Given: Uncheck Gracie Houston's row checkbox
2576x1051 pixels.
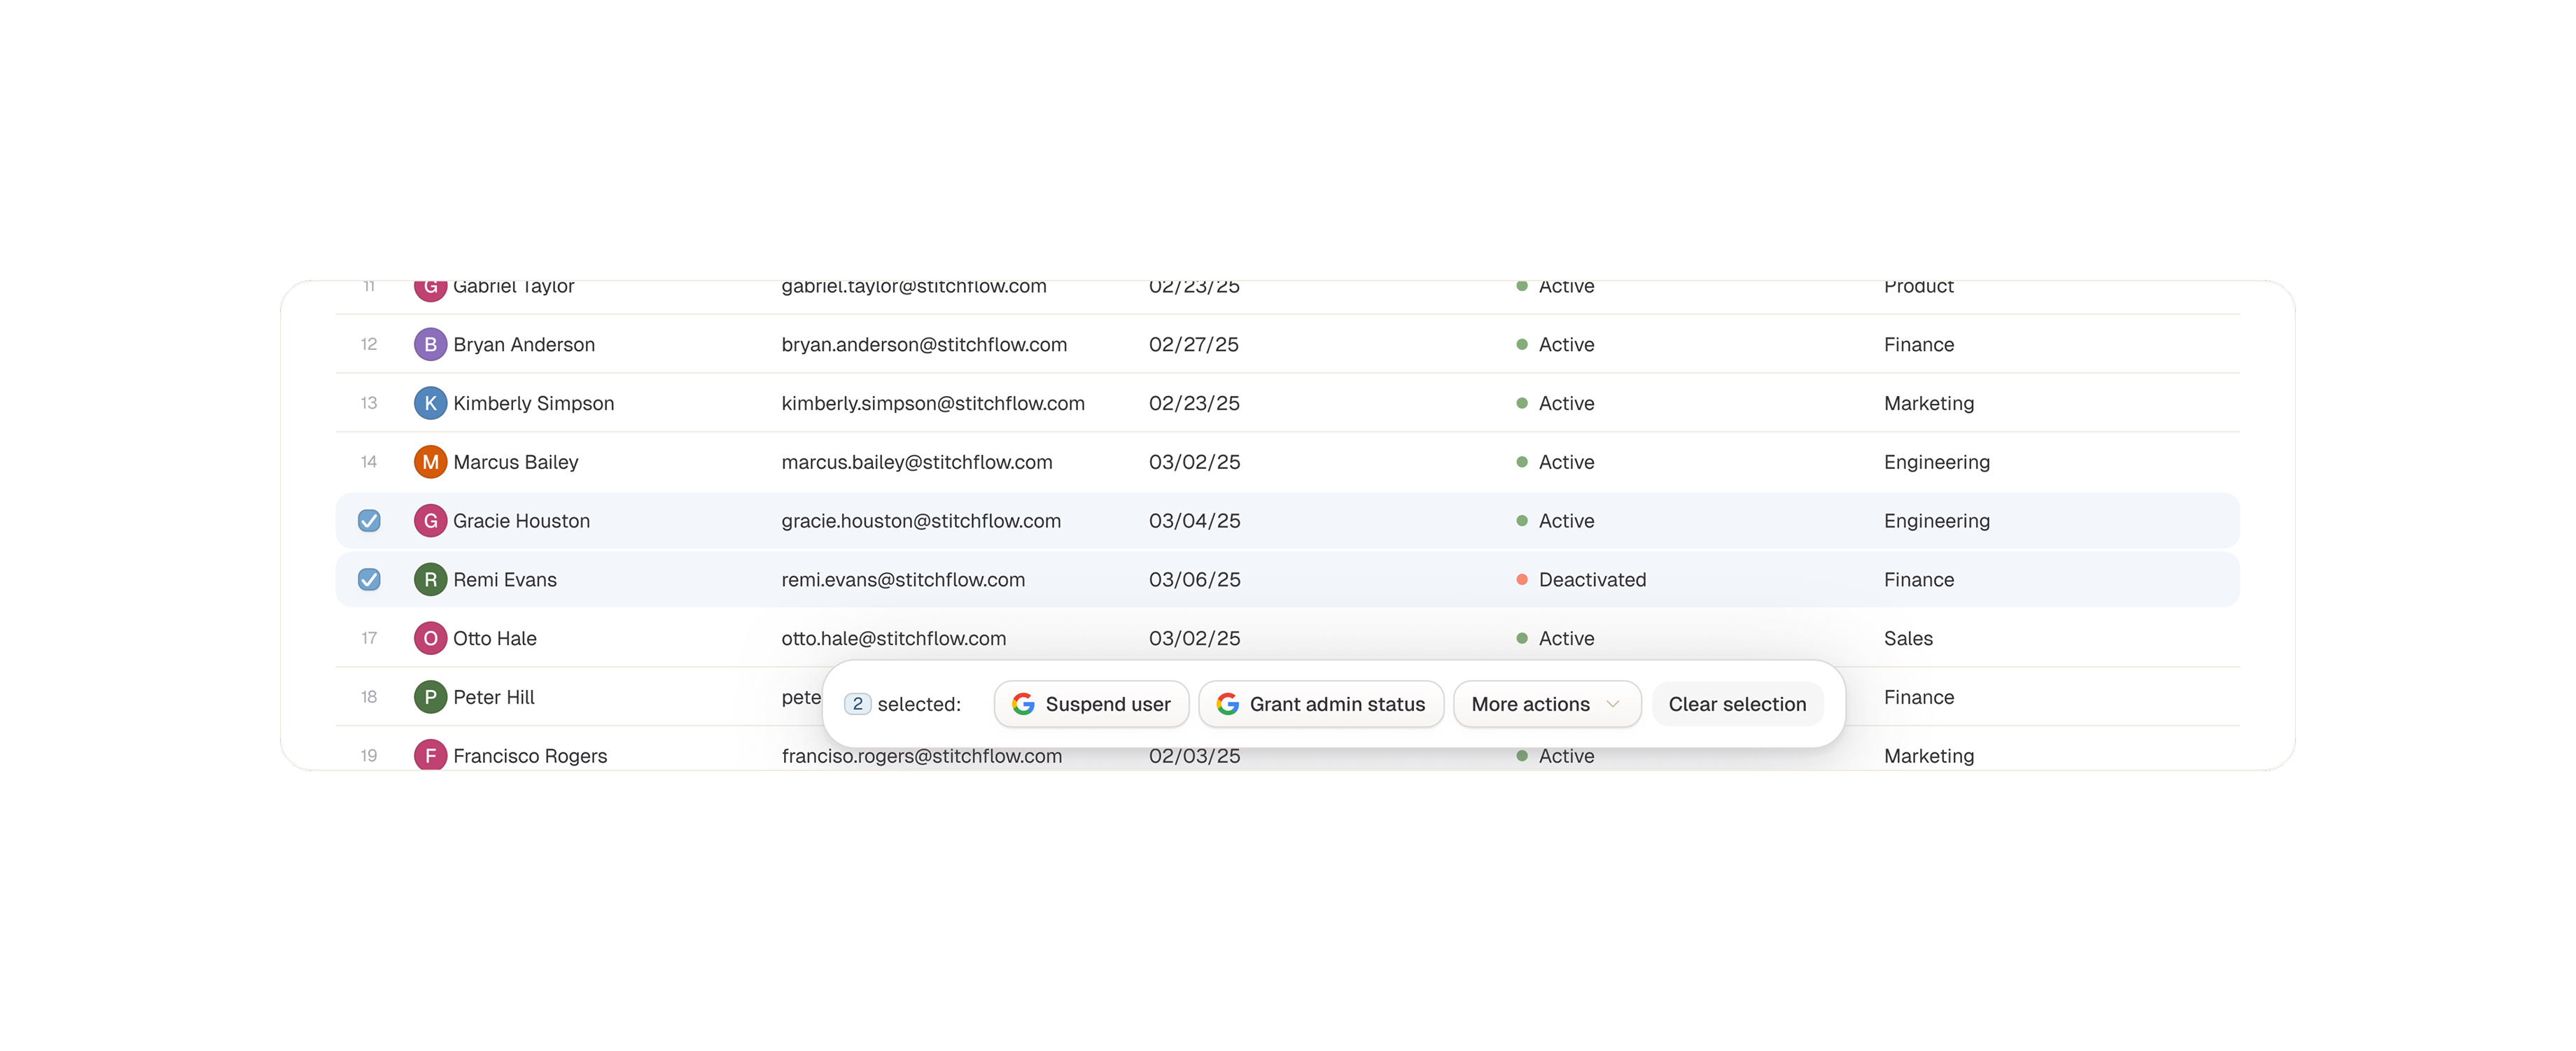Looking at the screenshot, I should (369, 521).
